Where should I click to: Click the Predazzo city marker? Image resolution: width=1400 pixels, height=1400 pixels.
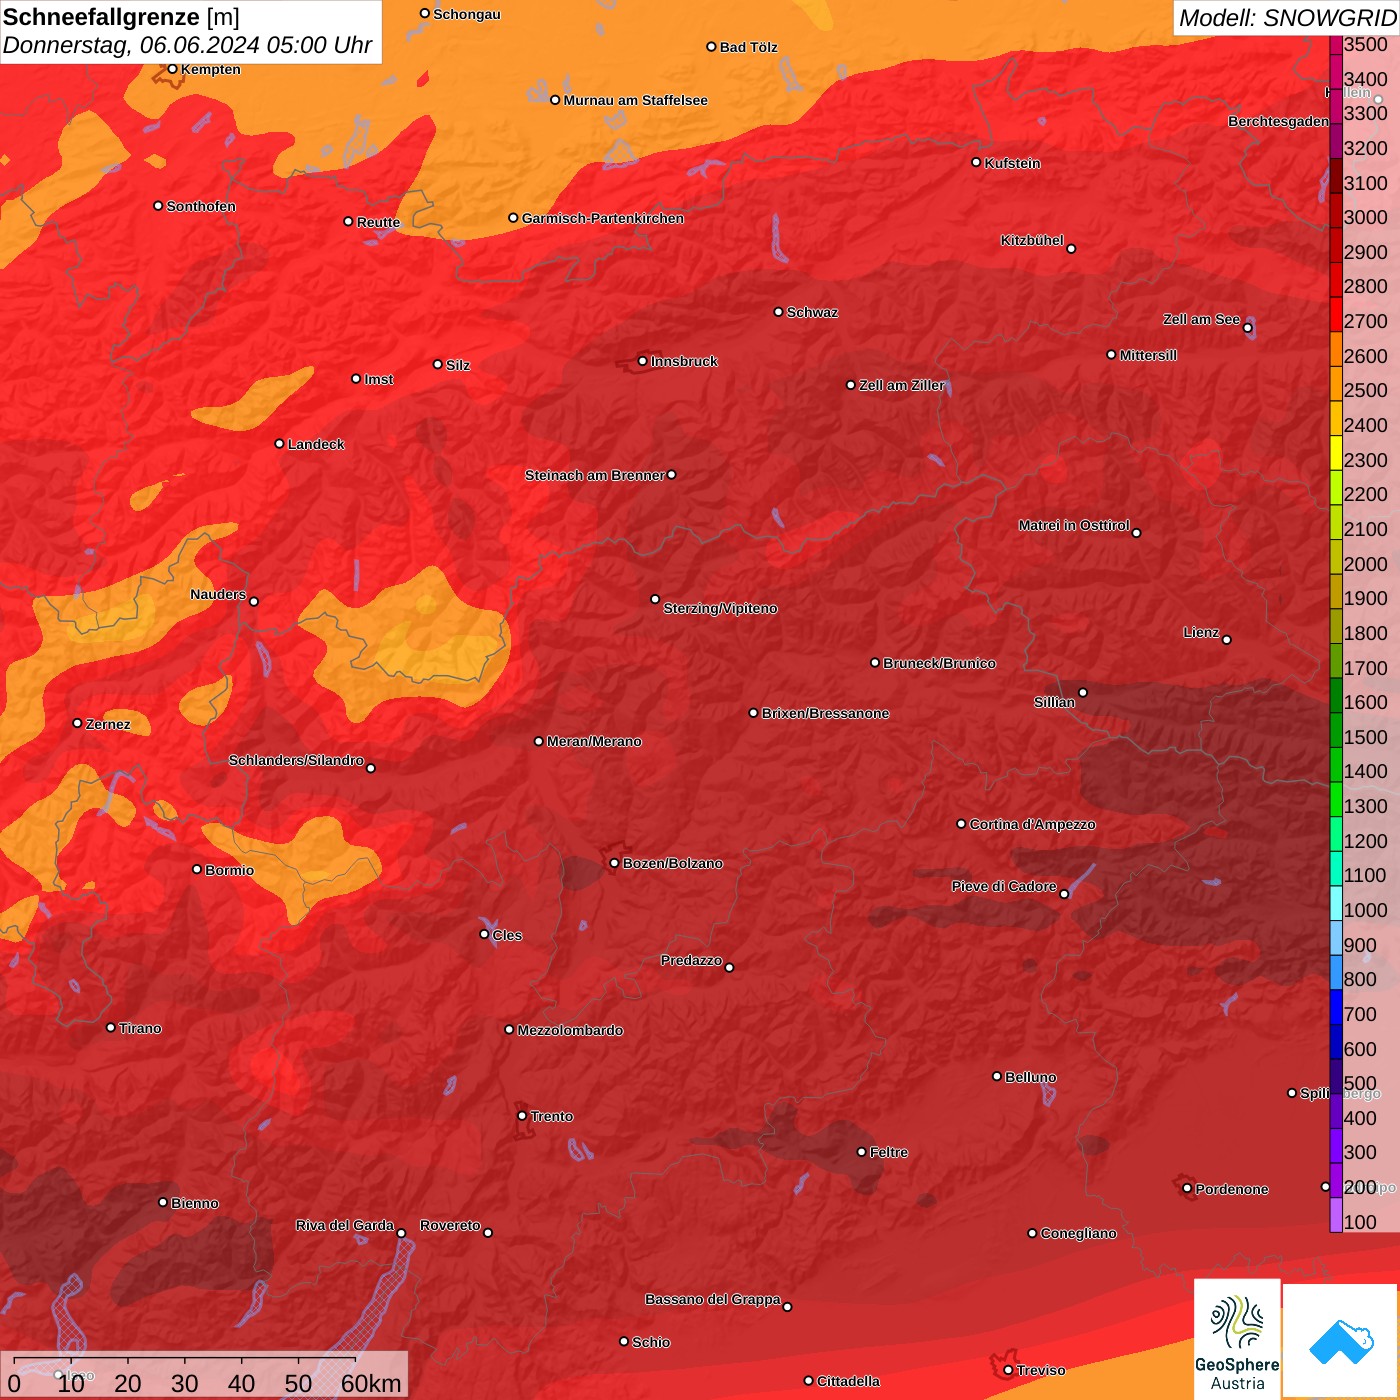(730, 967)
